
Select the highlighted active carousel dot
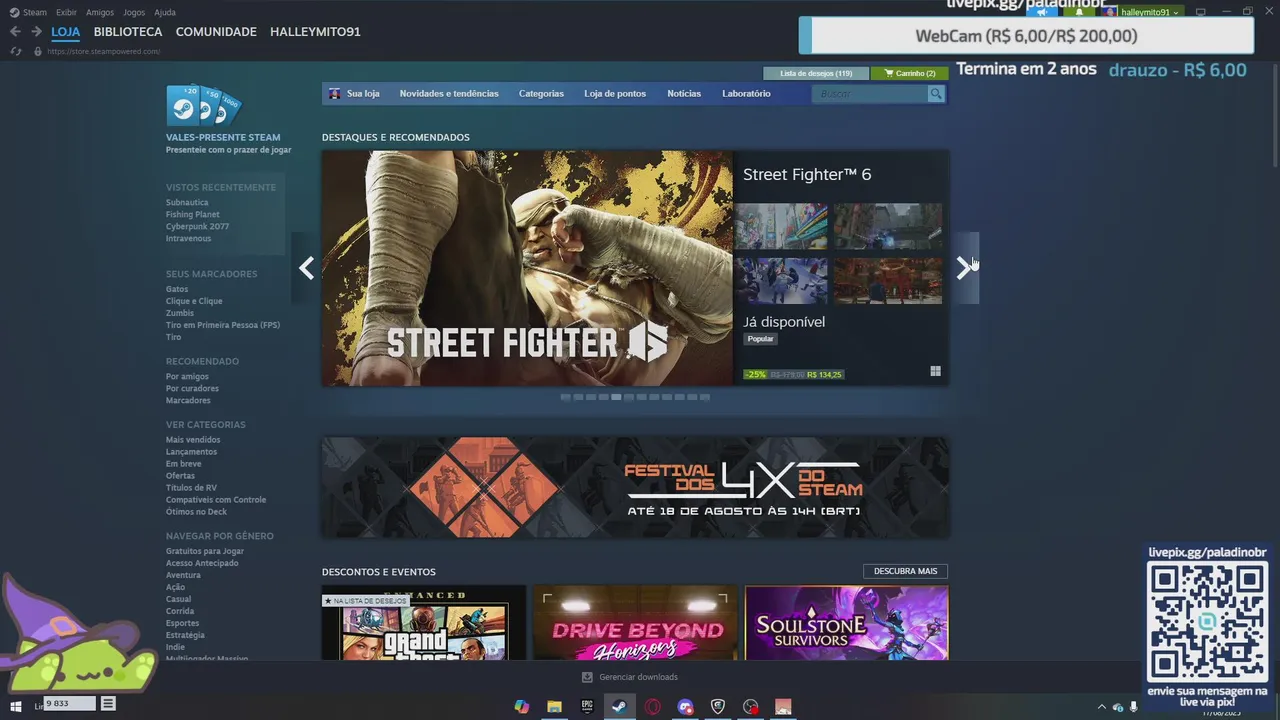click(616, 397)
